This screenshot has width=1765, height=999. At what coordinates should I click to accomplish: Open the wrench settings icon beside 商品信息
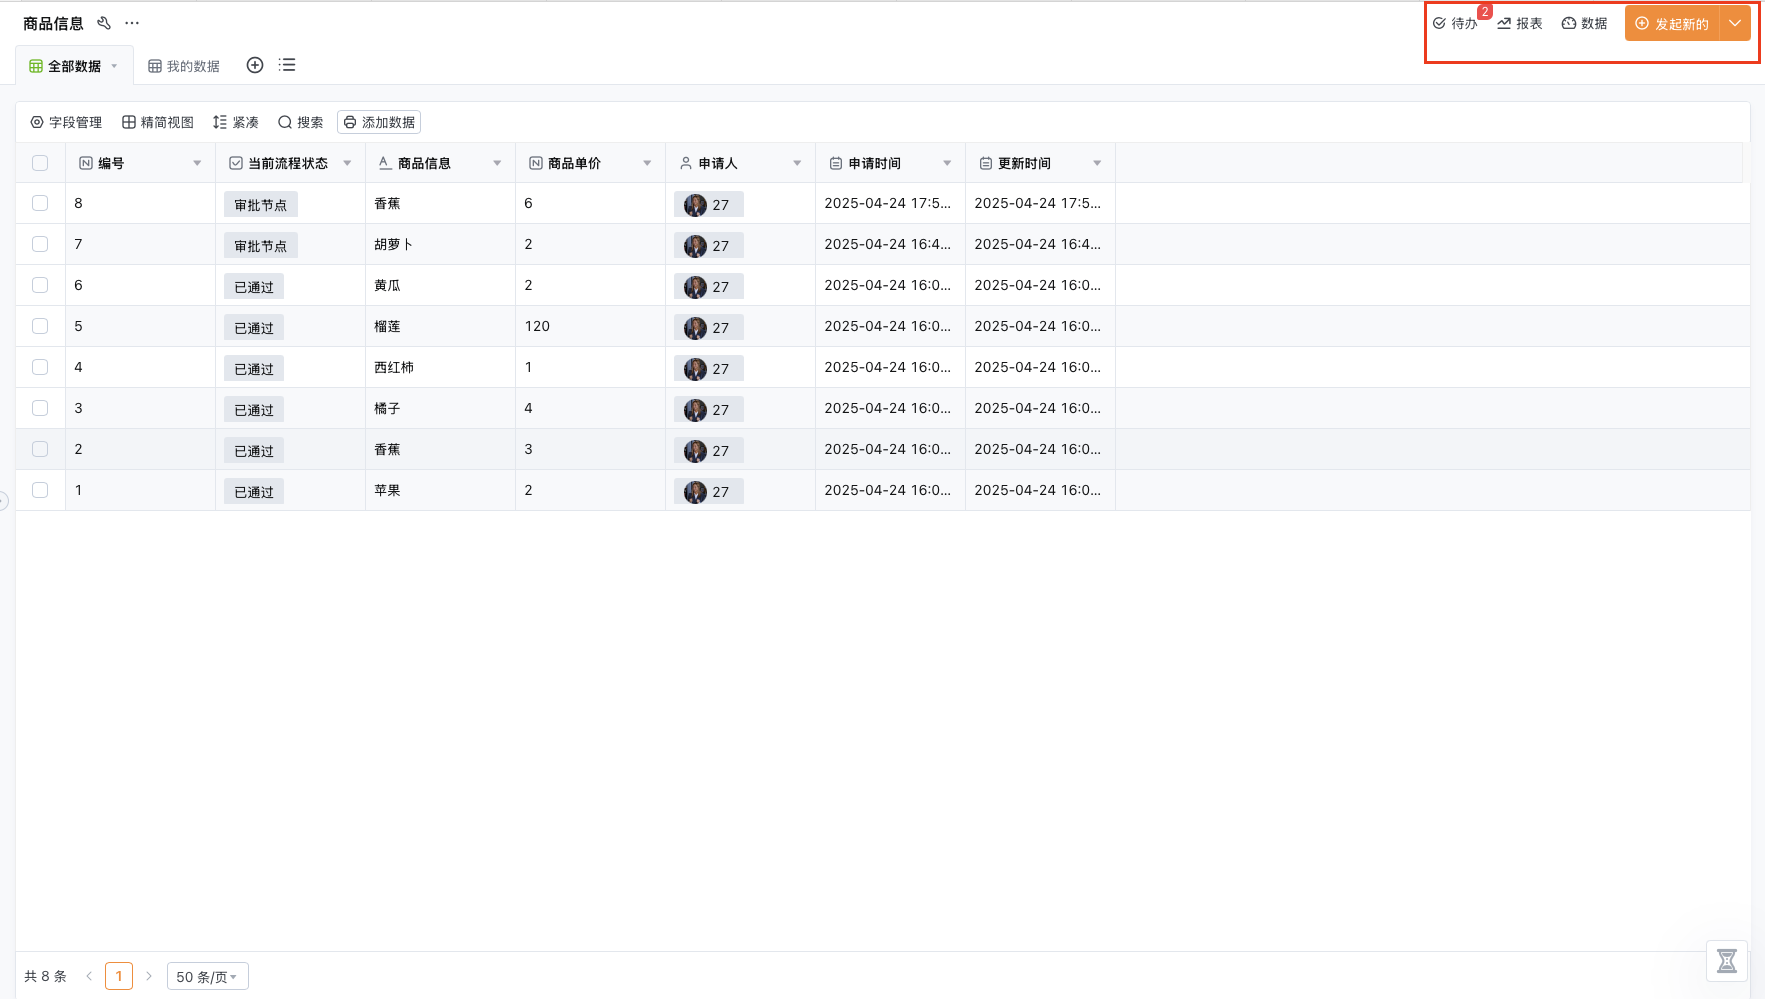104,23
